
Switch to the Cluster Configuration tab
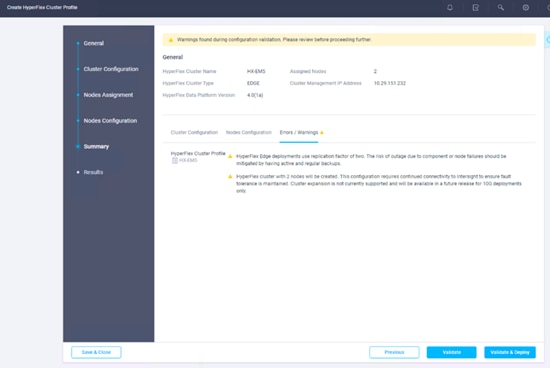(194, 133)
